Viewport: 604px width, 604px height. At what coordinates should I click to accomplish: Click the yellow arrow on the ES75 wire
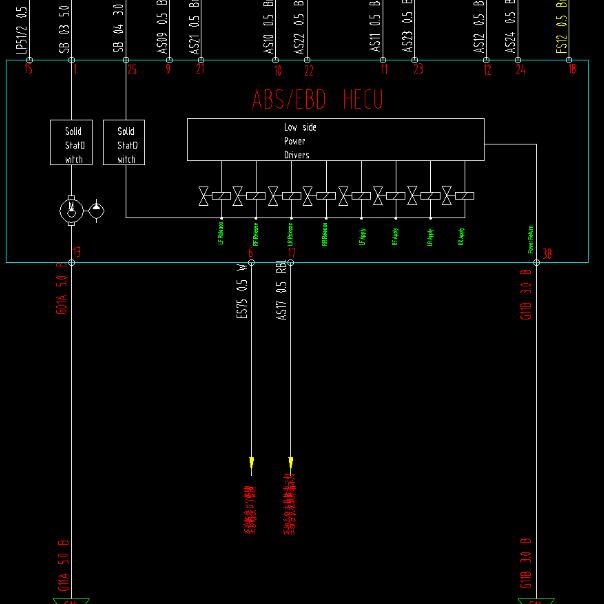pyautogui.click(x=252, y=466)
